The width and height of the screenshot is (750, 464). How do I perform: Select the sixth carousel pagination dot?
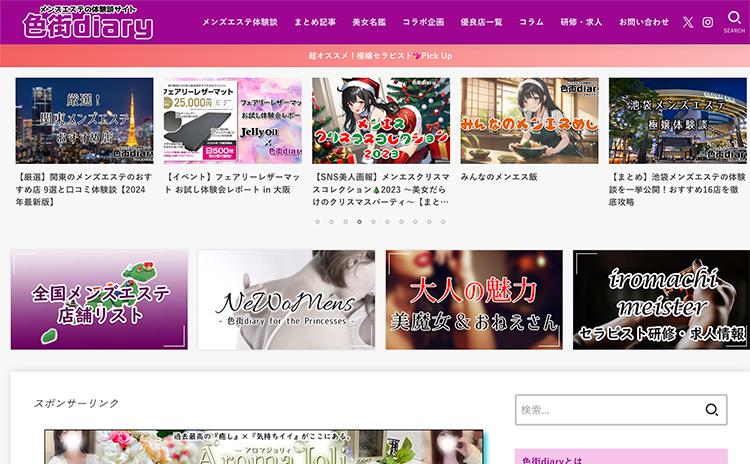point(387,222)
